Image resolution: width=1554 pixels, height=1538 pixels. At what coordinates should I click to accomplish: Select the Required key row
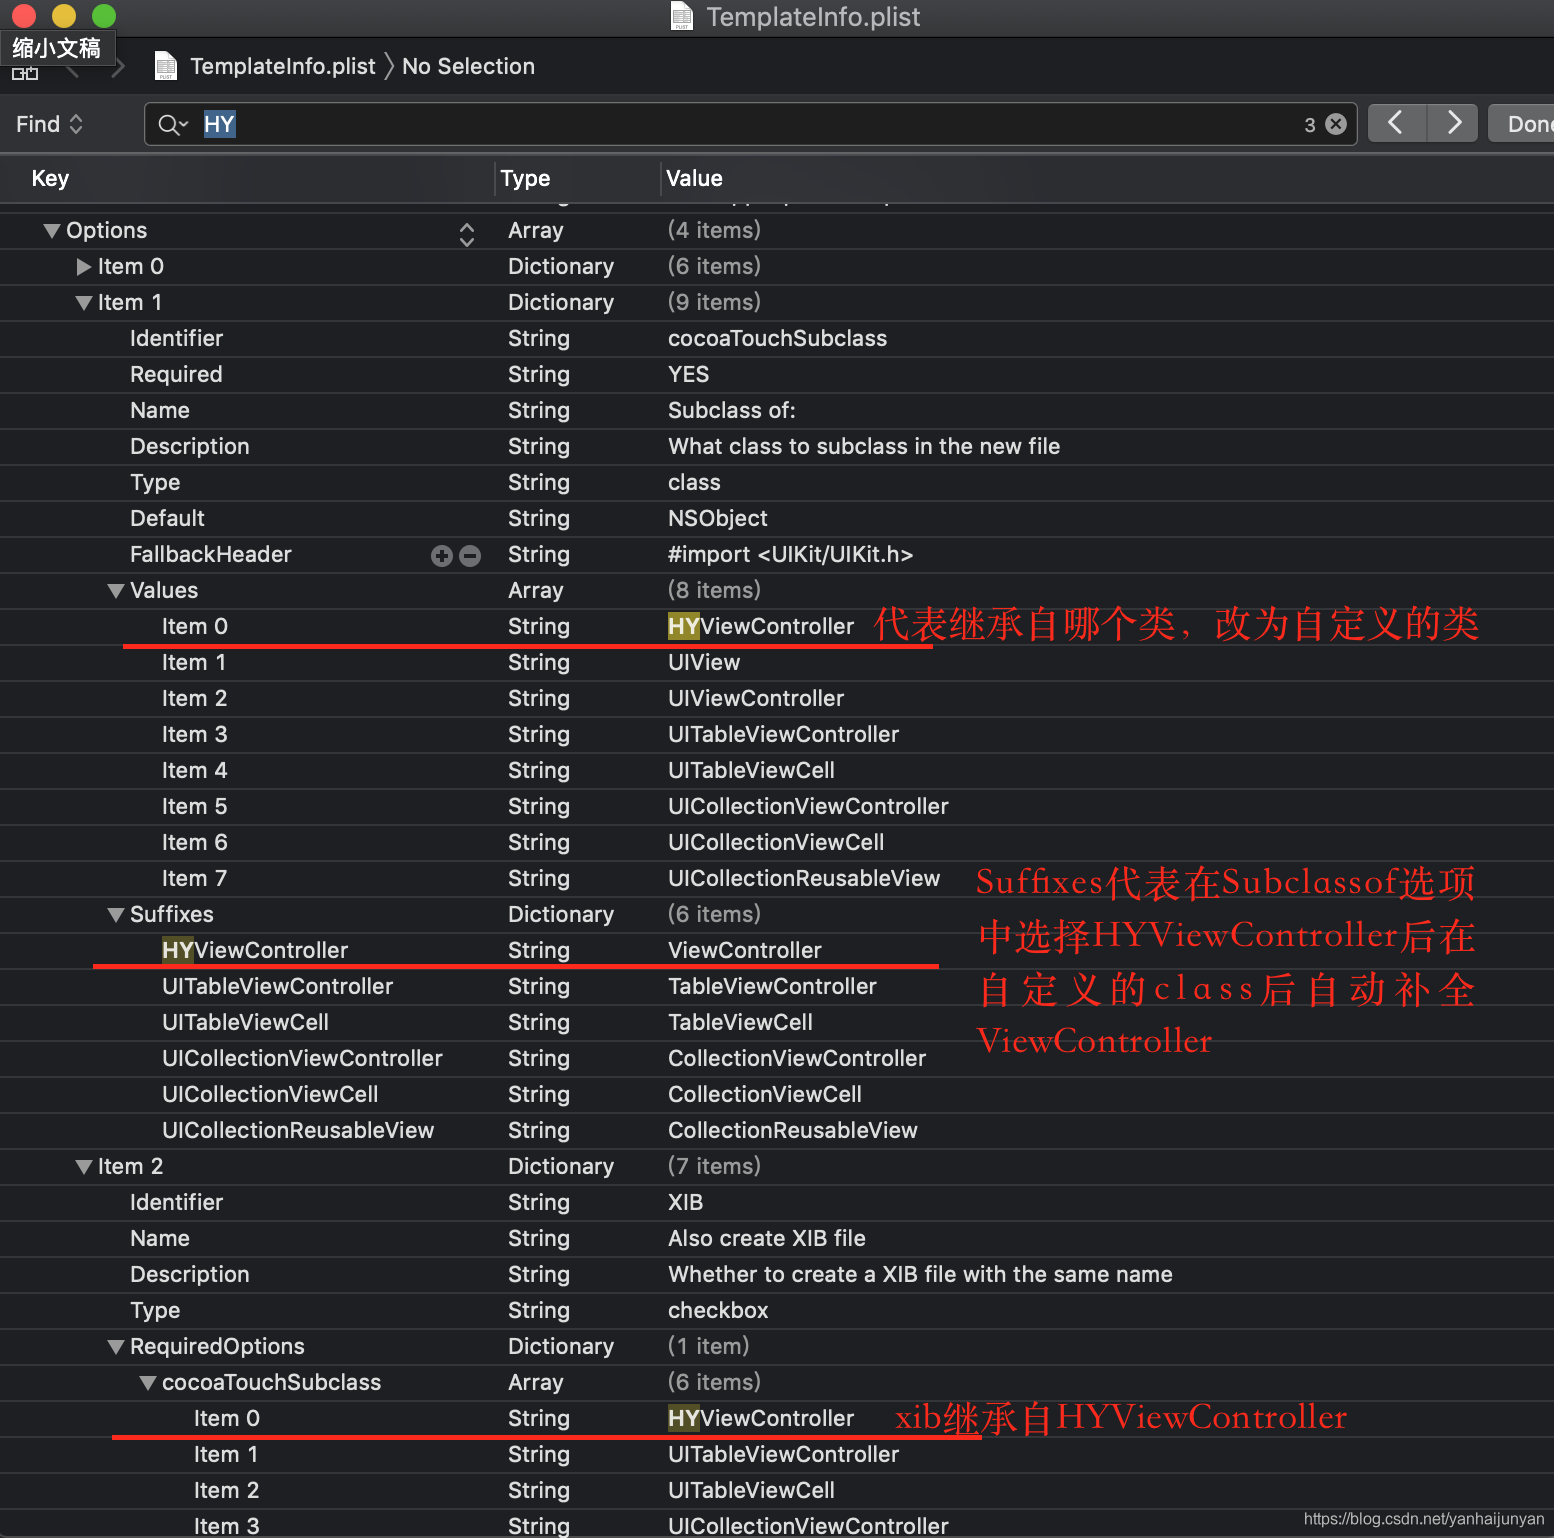(176, 375)
